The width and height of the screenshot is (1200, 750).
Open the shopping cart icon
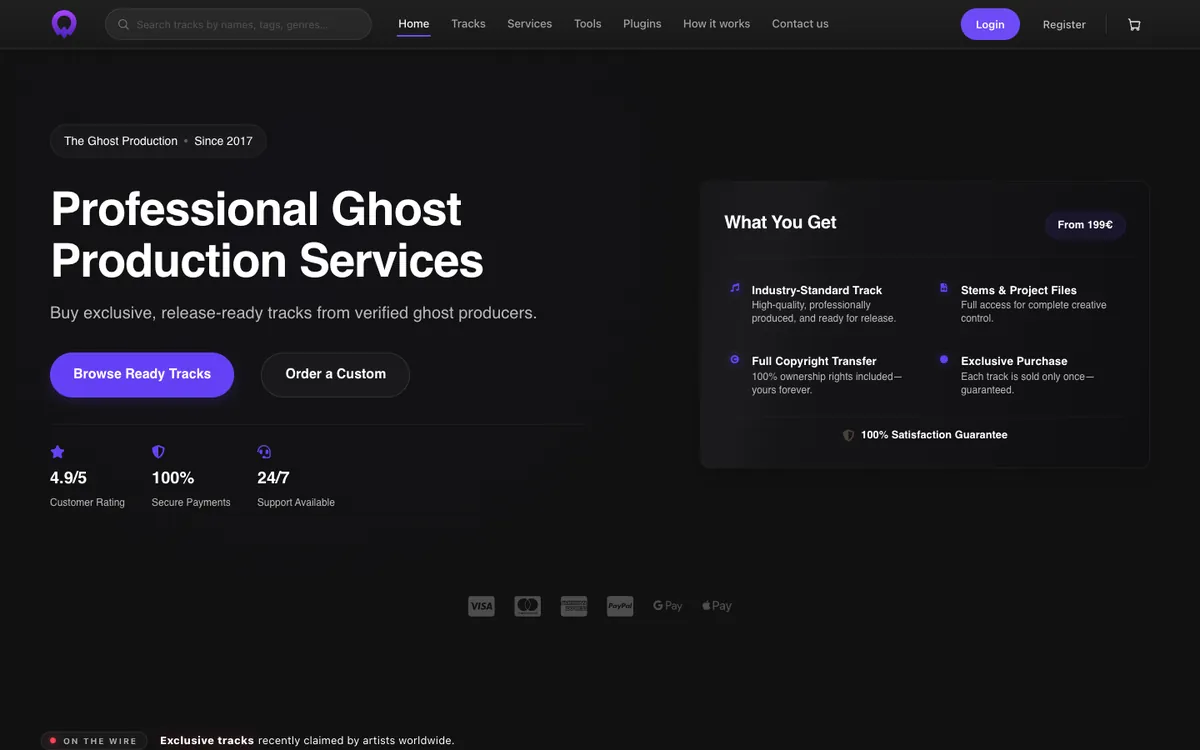coord(1134,24)
